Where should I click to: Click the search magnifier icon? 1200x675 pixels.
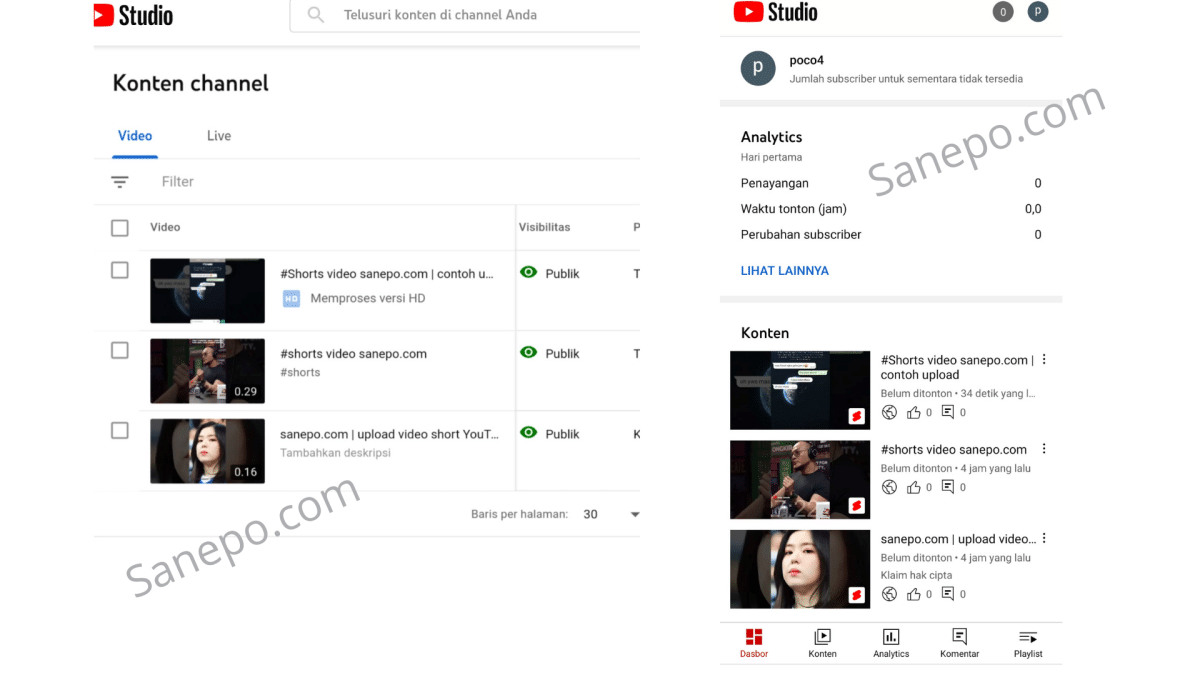pos(316,15)
